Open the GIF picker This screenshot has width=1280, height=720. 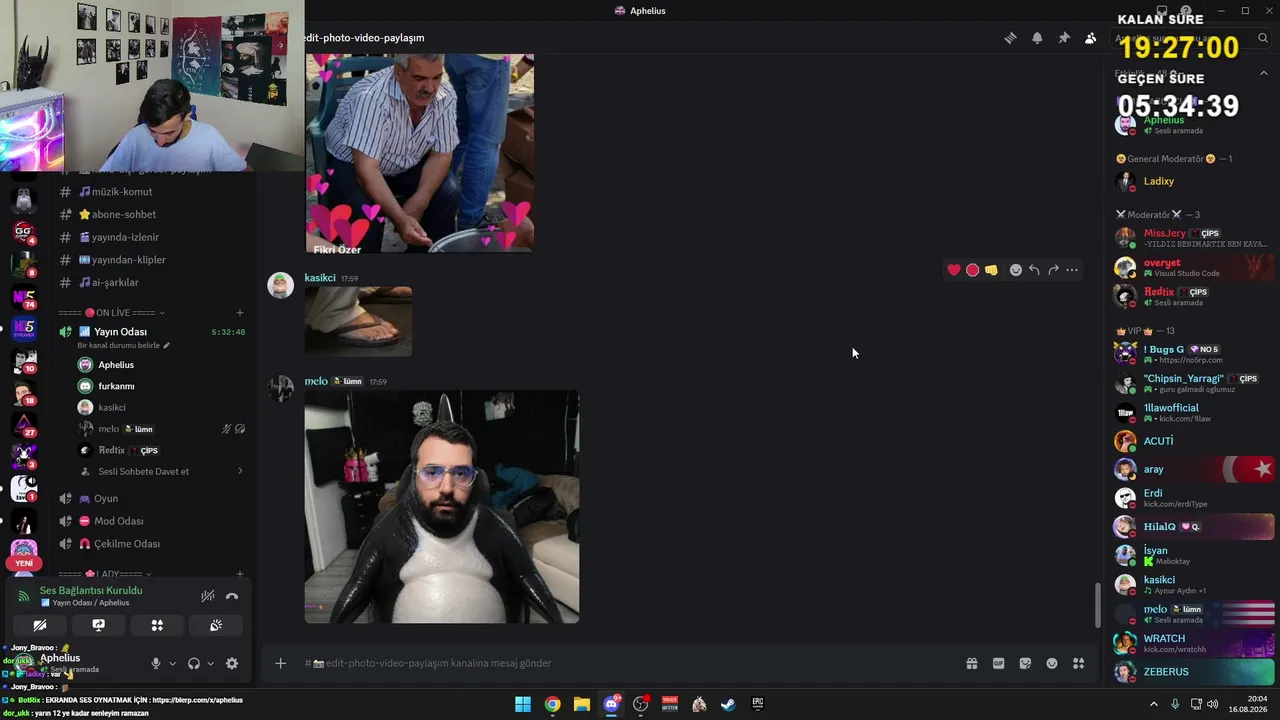998,663
